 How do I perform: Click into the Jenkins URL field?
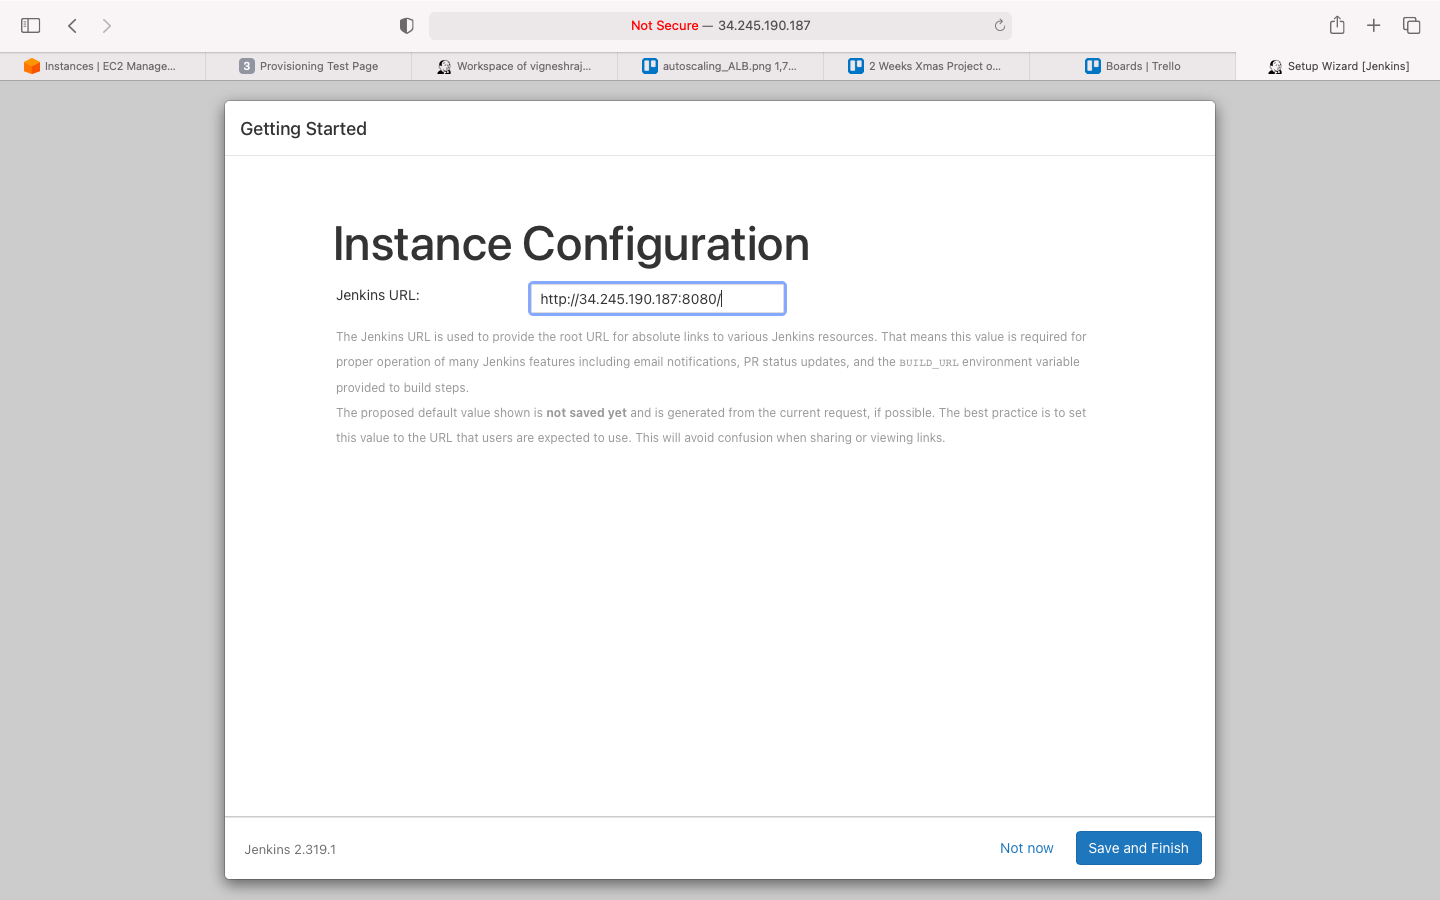click(x=657, y=298)
